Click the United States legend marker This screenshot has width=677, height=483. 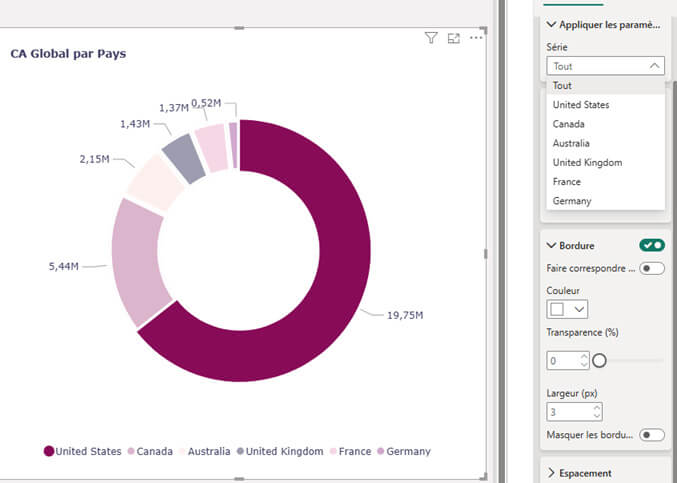click(49, 451)
